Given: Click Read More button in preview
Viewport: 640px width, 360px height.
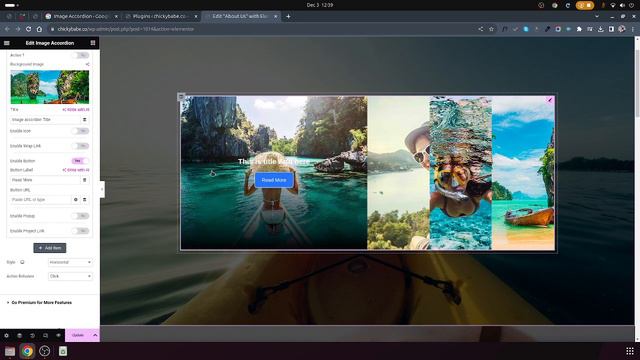Looking at the screenshot, I should pyautogui.click(x=274, y=180).
